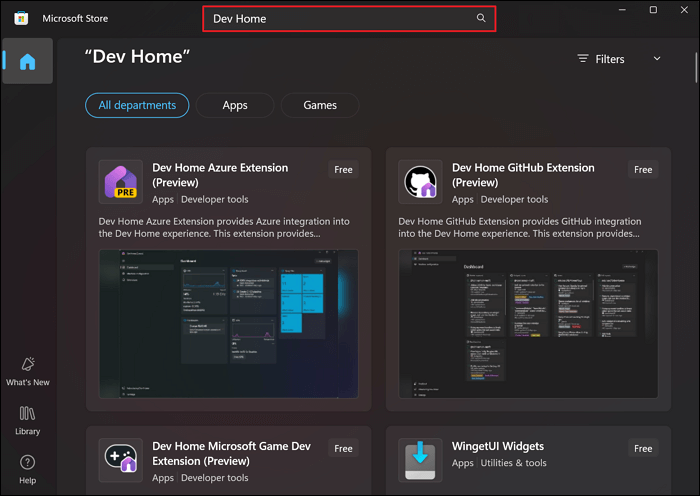Switch to the Games filter tab

(x=320, y=105)
